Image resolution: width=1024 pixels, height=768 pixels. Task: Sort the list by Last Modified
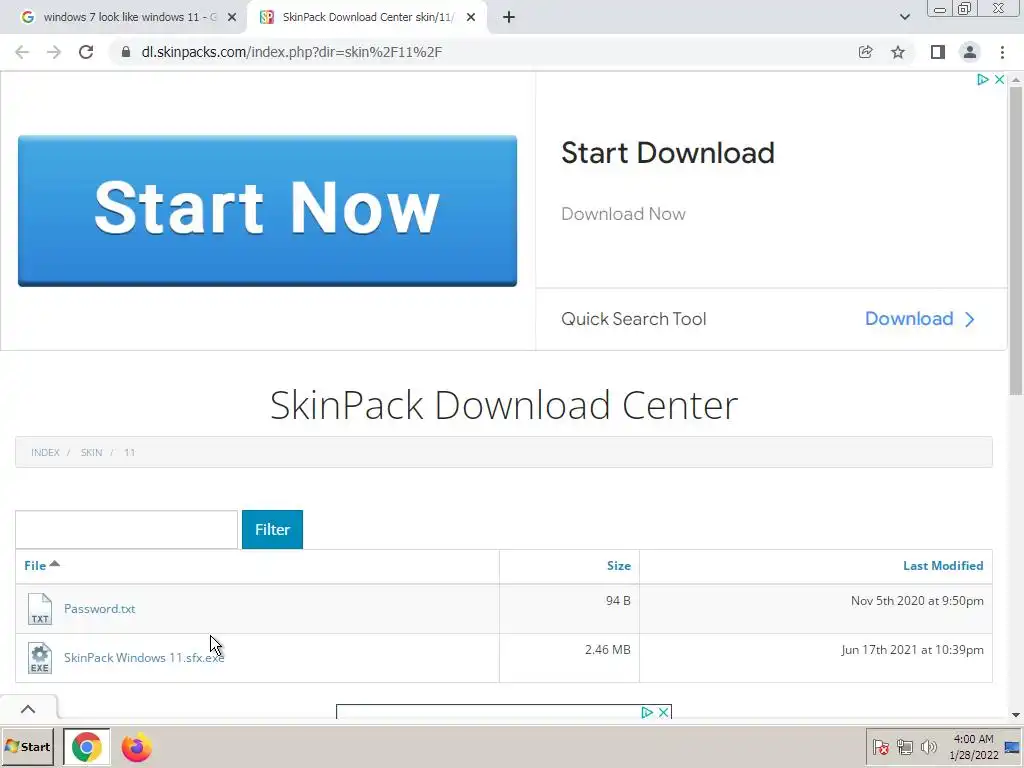click(943, 566)
